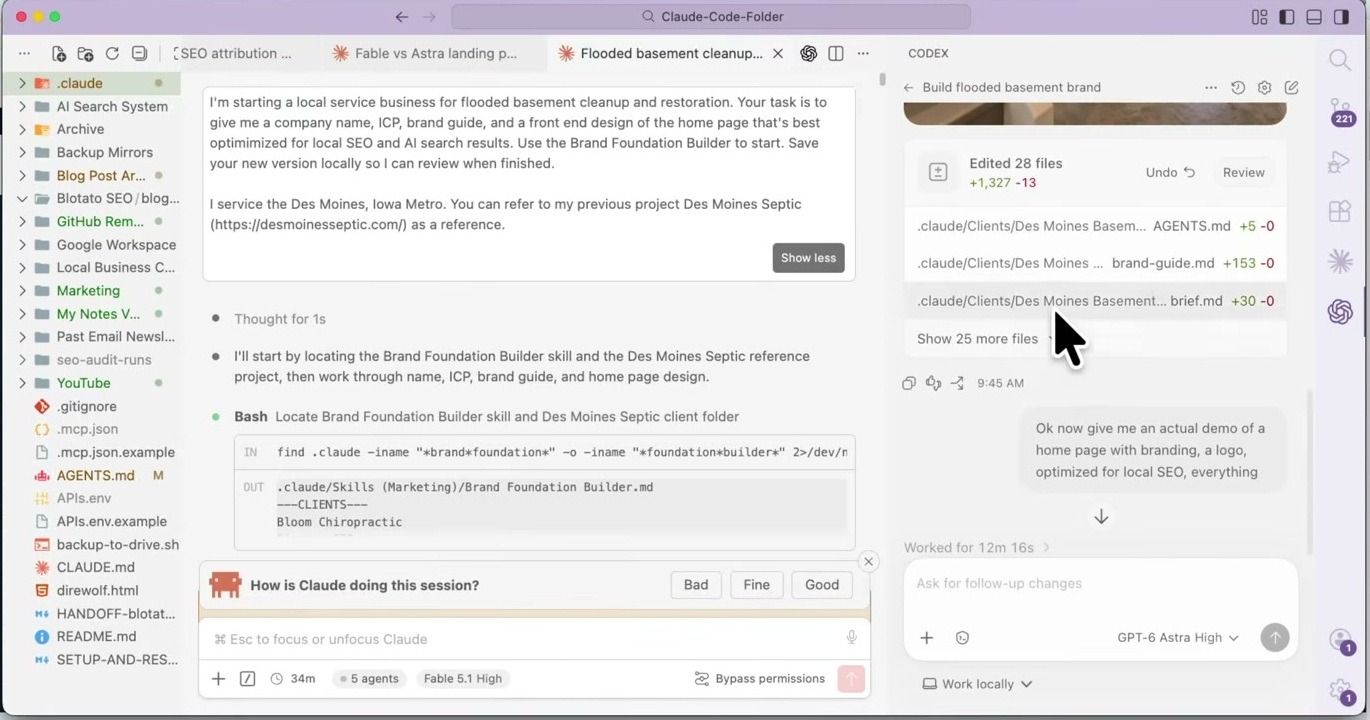Go back with the navigation arrow in title bar
1370x720 pixels.
(402, 17)
